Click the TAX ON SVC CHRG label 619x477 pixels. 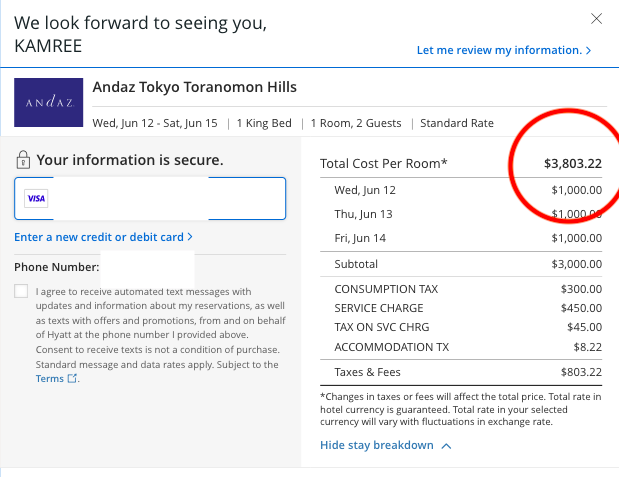tap(382, 327)
